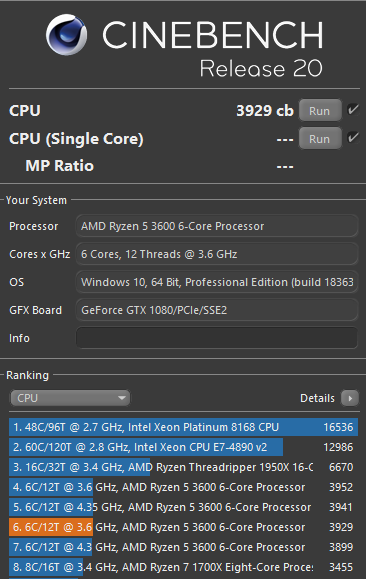Select the 4.35 GHz Ryzen 5 3600 entry
Image resolution: width=366 pixels, height=580 pixels.
(184, 507)
